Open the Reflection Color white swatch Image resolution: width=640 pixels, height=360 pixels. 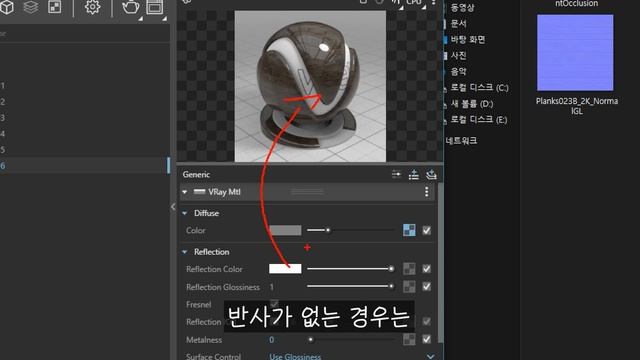[x=285, y=269]
